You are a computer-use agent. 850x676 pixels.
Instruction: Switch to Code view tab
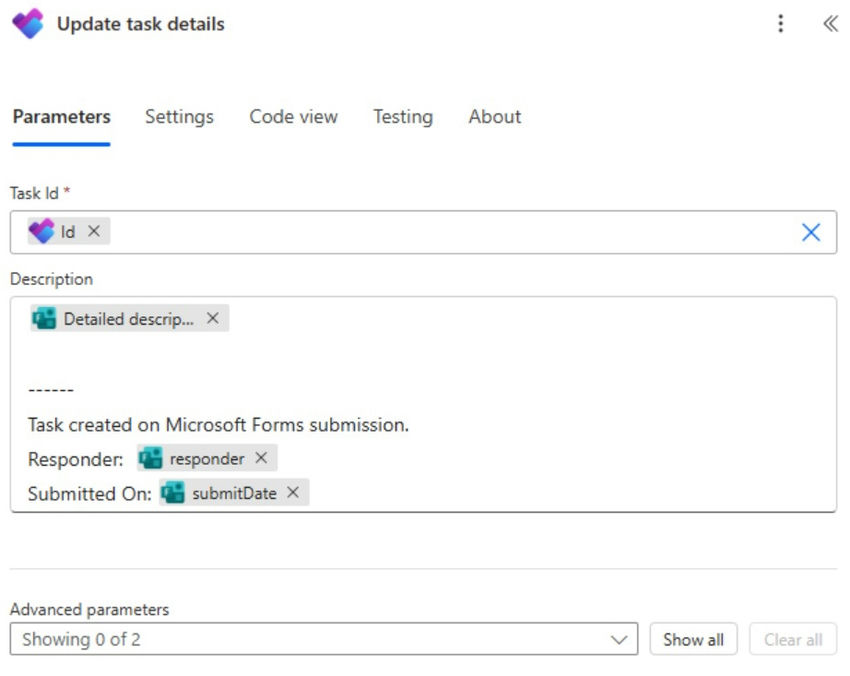point(293,117)
